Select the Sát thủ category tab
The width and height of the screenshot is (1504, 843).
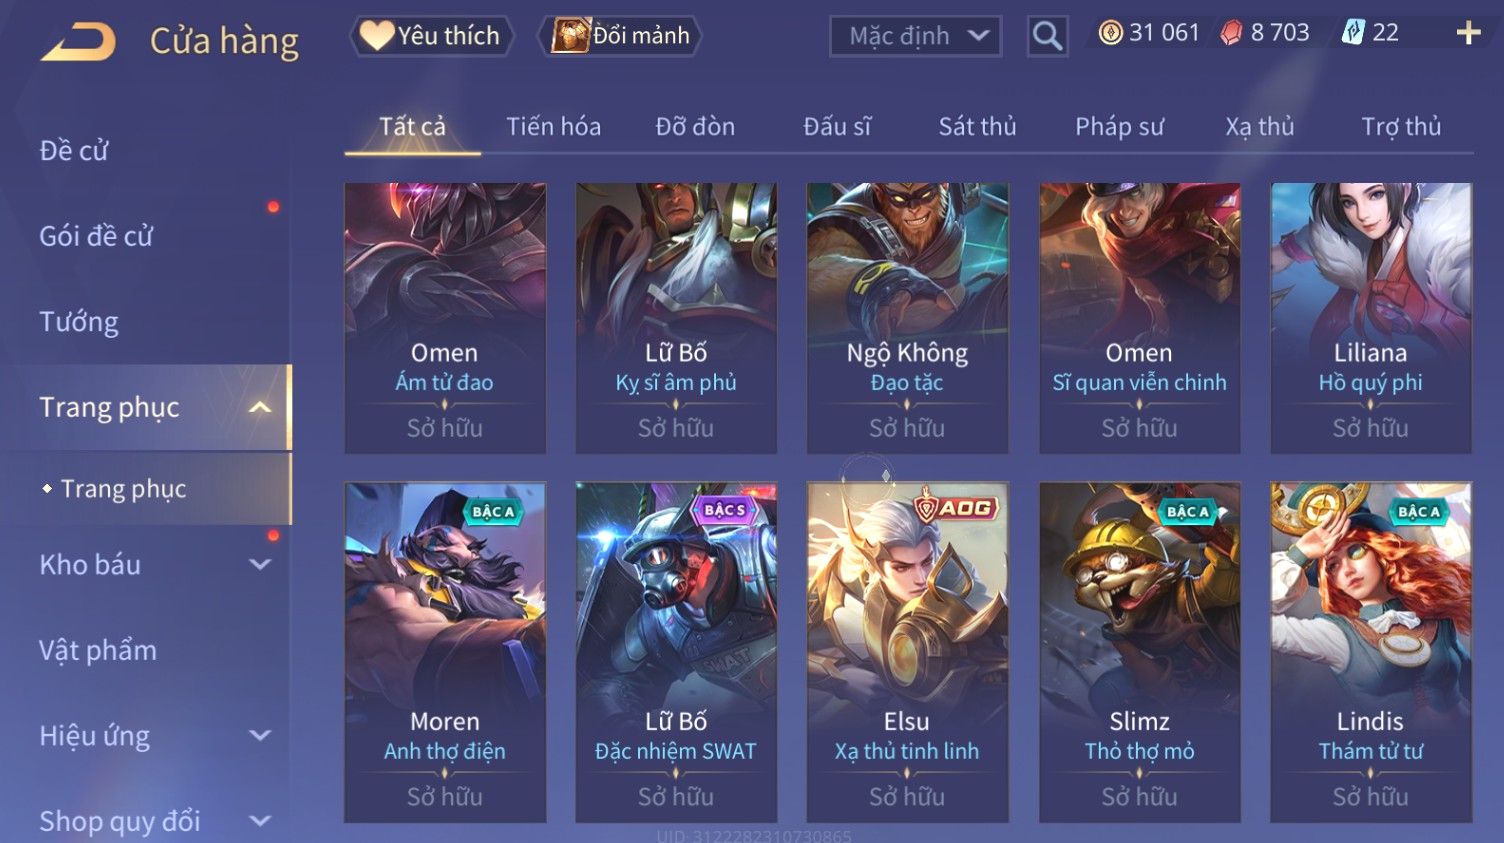coord(977,126)
